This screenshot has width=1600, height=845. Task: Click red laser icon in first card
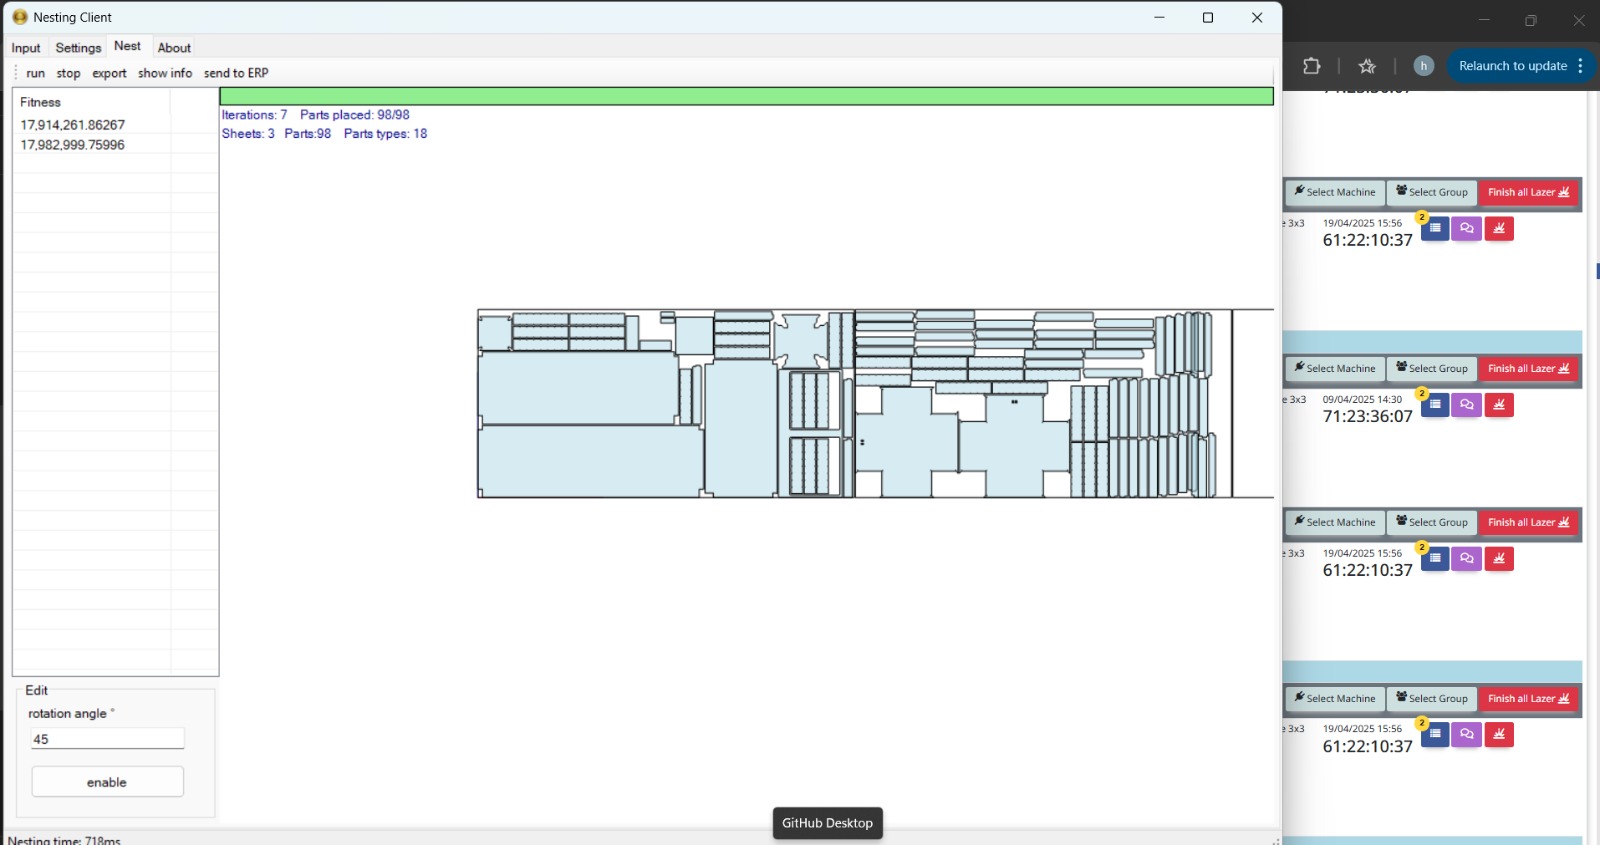point(1499,228)
